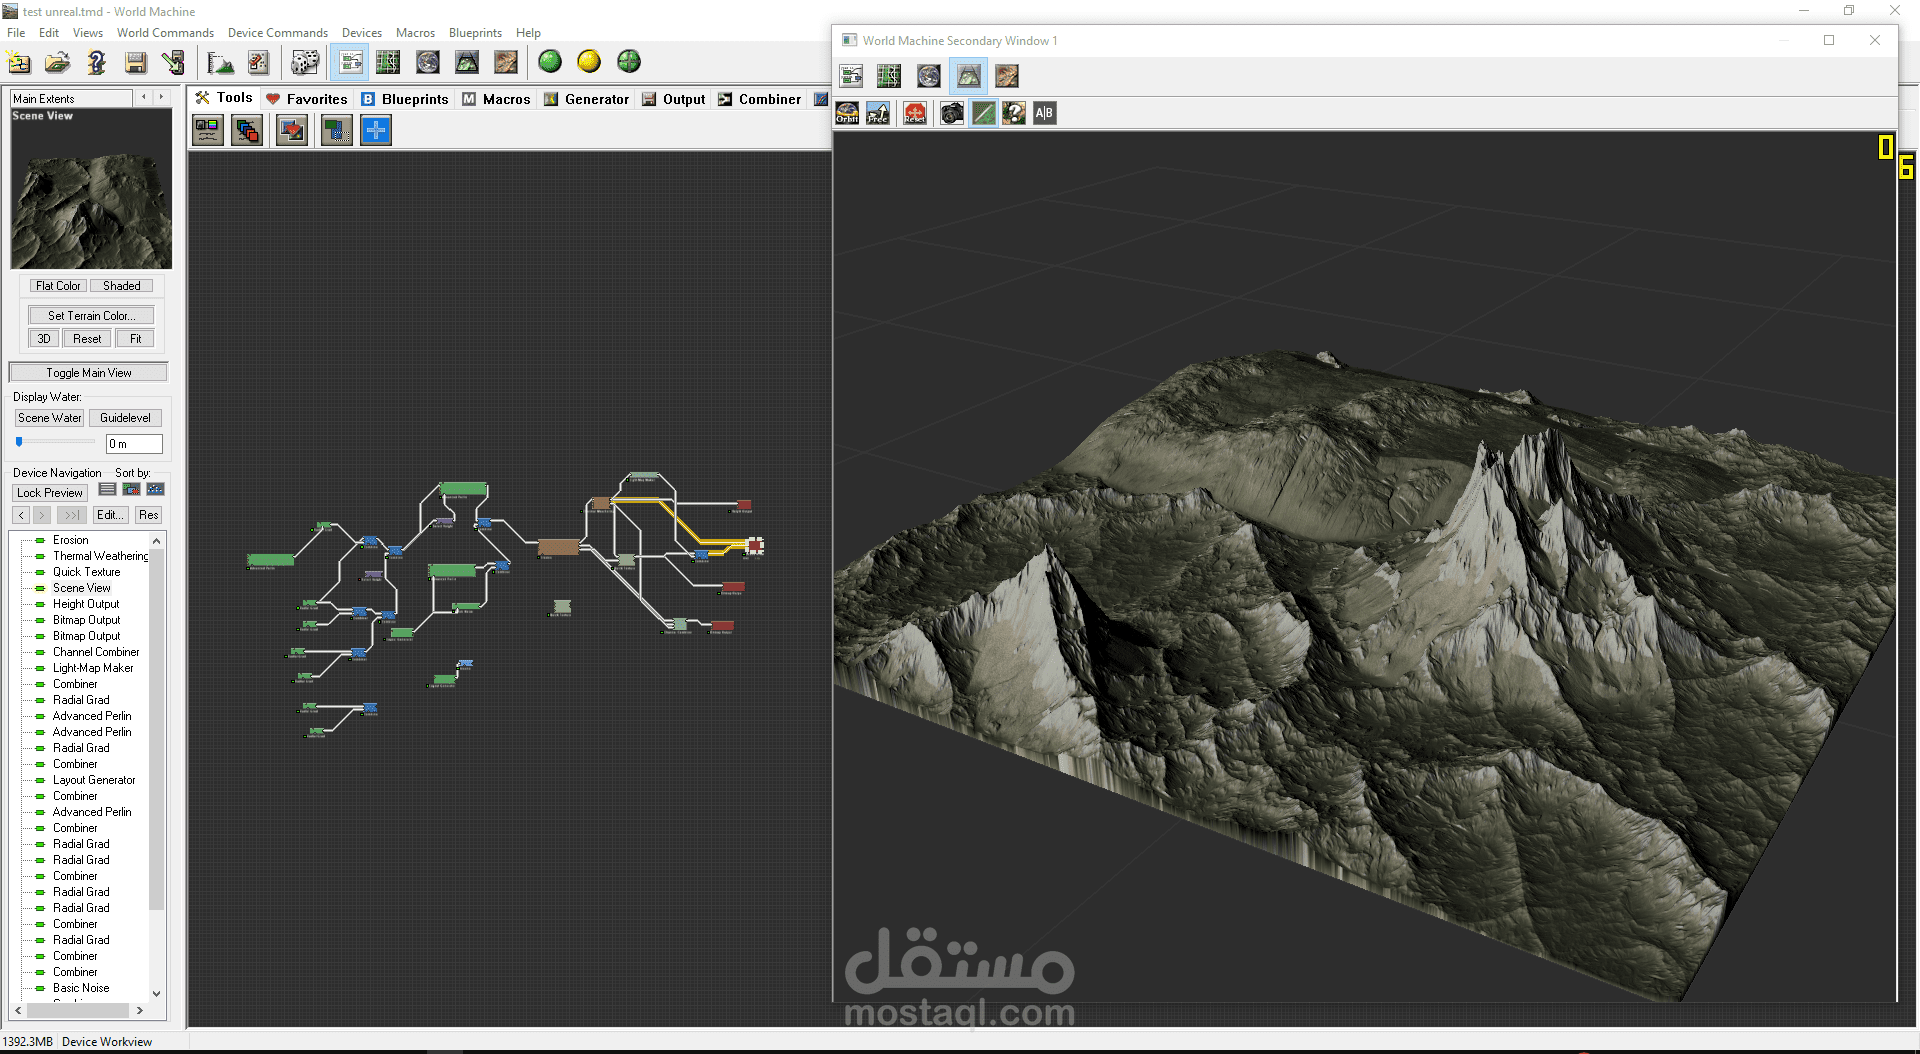
Task: Click the dice randomize icon
Action: point(305,62)
